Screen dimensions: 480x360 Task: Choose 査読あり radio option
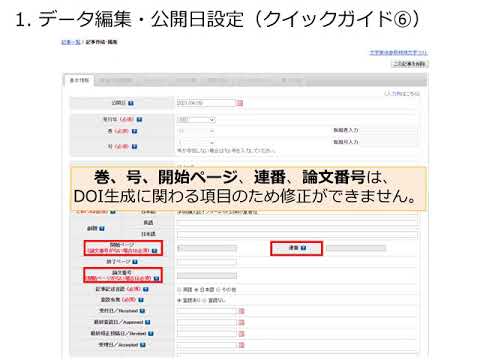point(179,301)
